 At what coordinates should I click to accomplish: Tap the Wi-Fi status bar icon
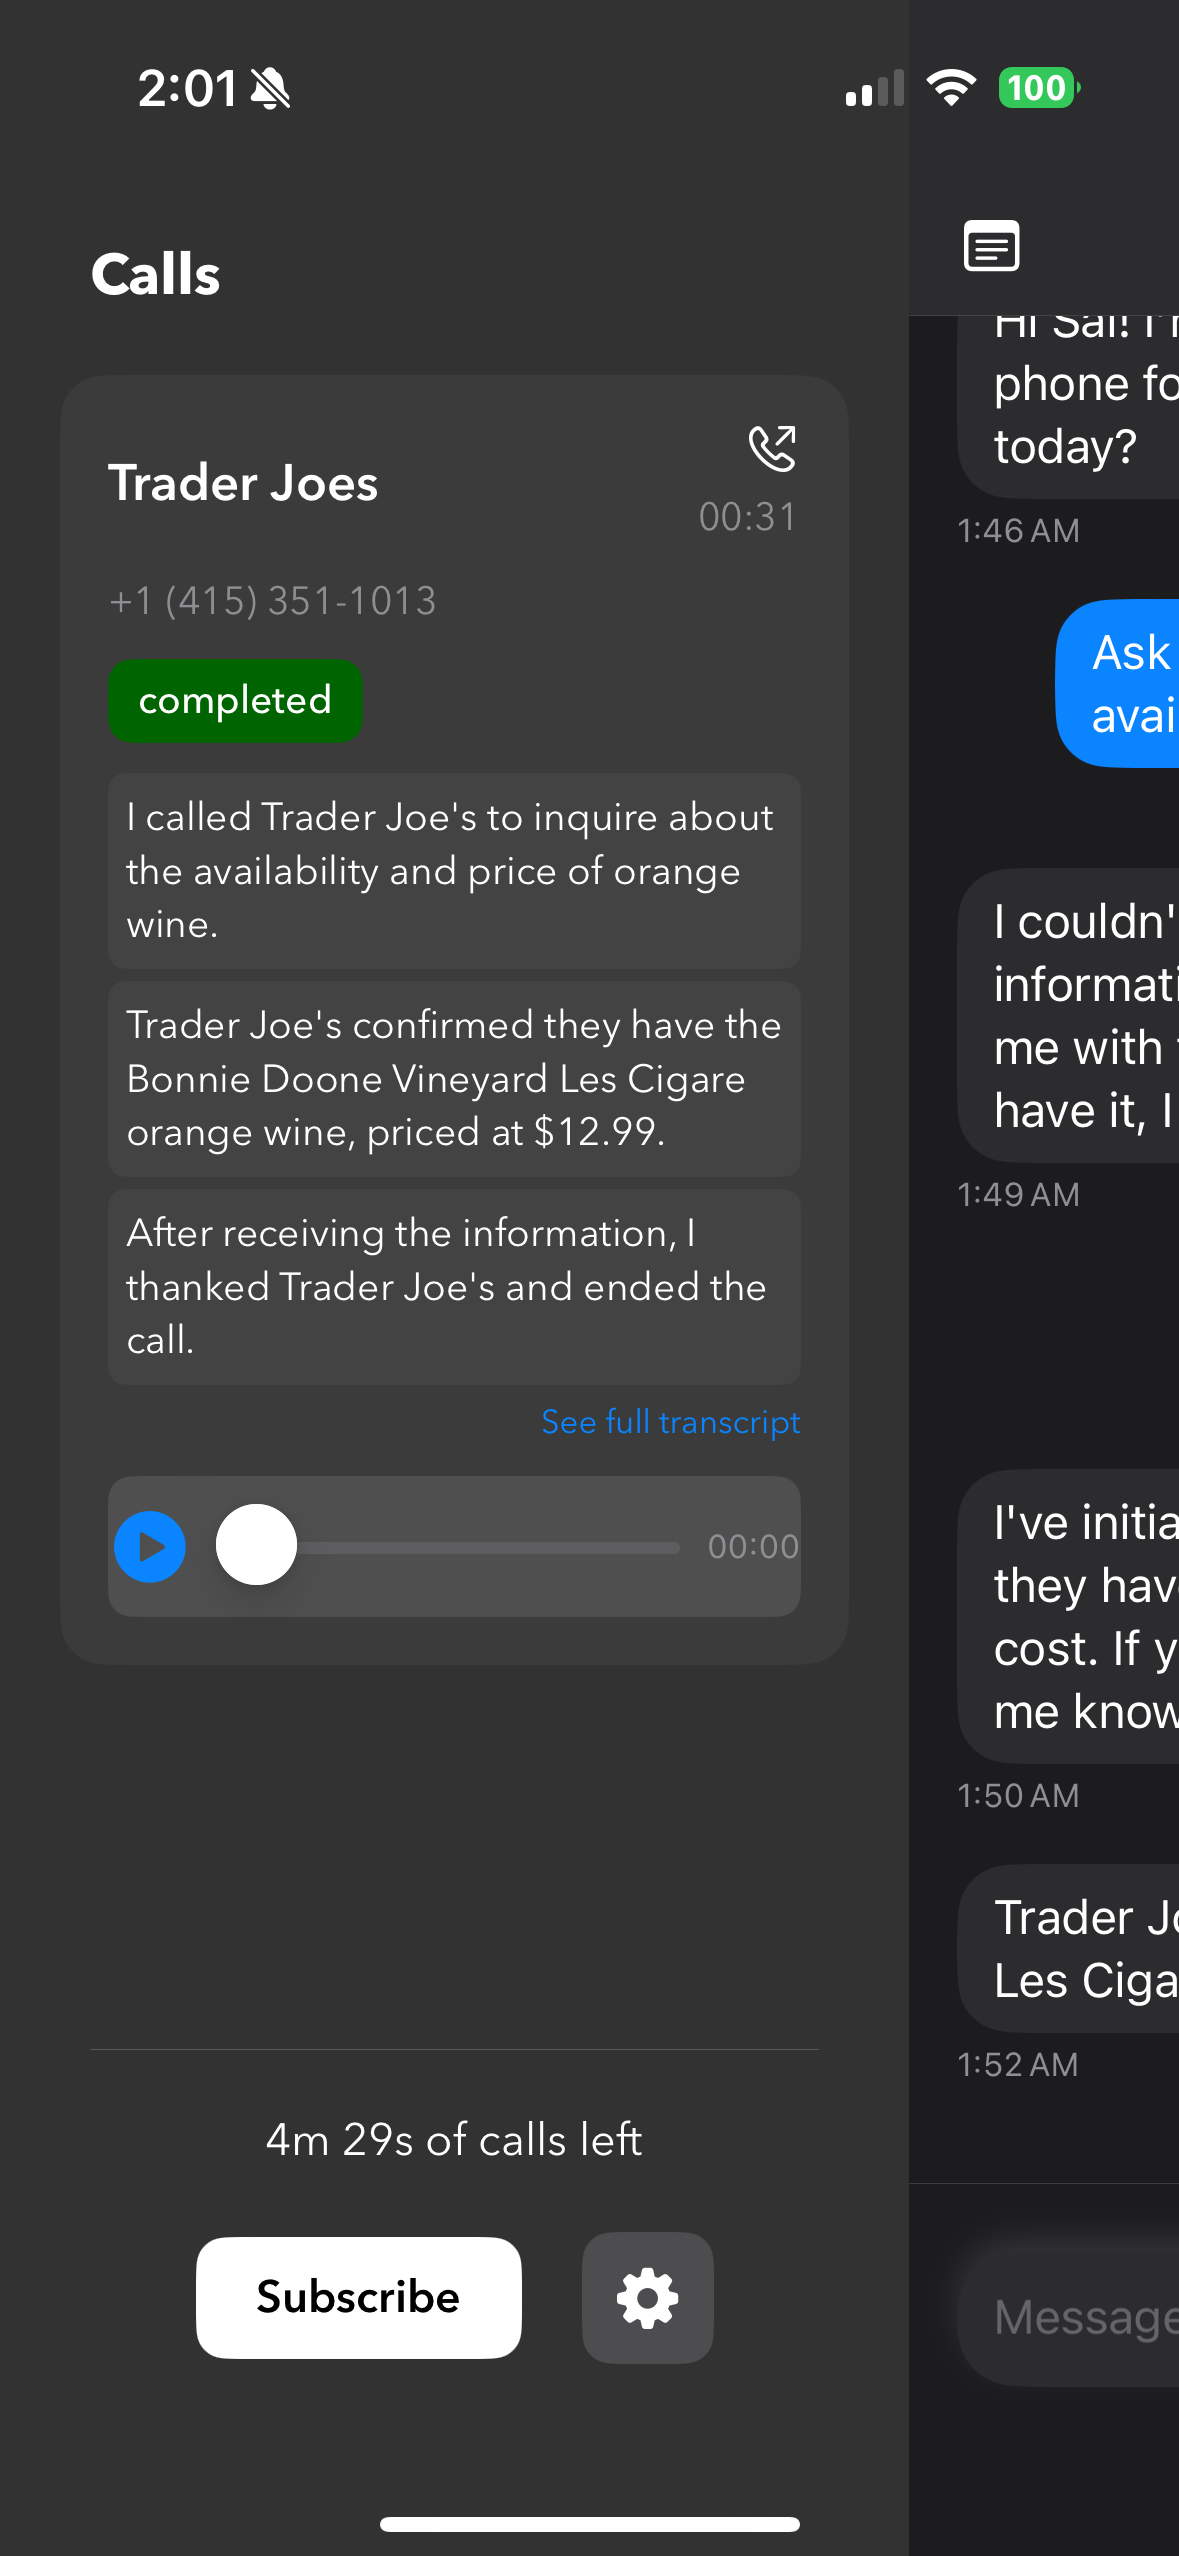(x=951, y=88)
